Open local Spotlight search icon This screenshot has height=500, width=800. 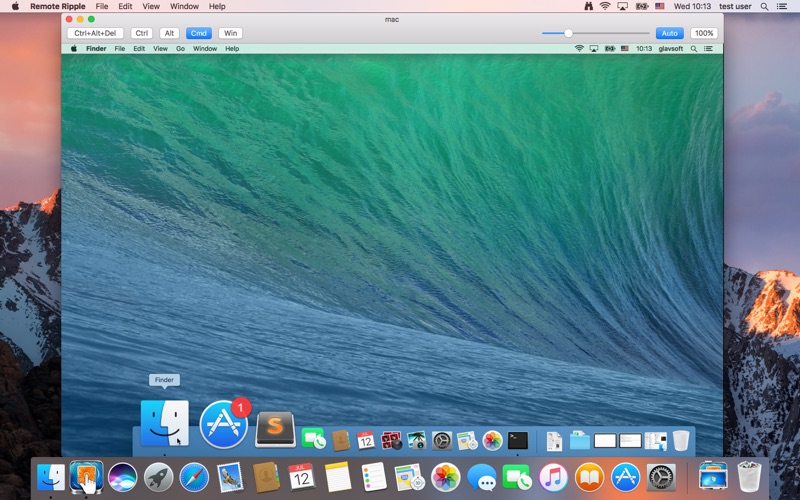pos(764,6)
